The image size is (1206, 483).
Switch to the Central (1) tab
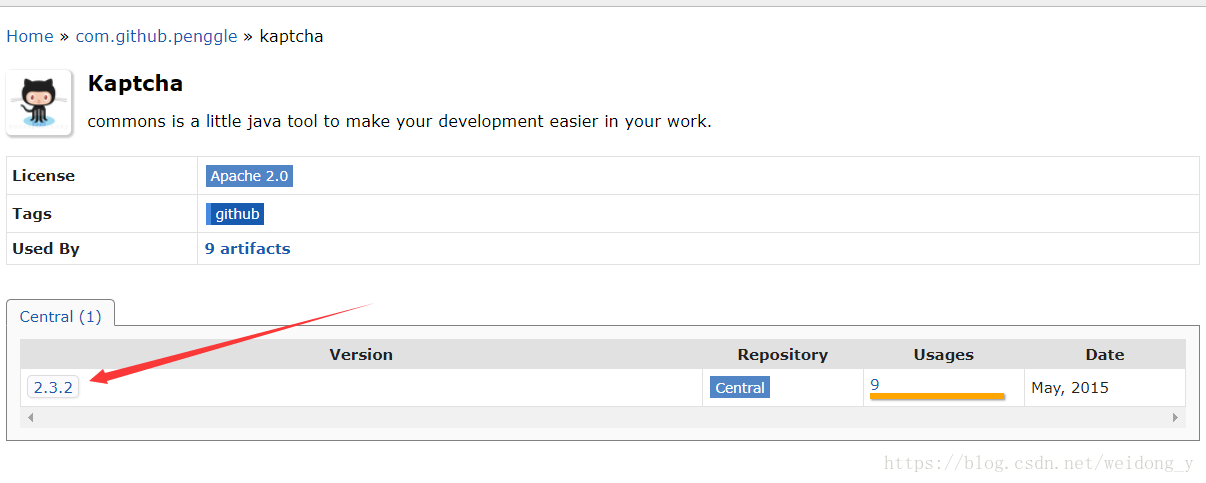[61, 317]
